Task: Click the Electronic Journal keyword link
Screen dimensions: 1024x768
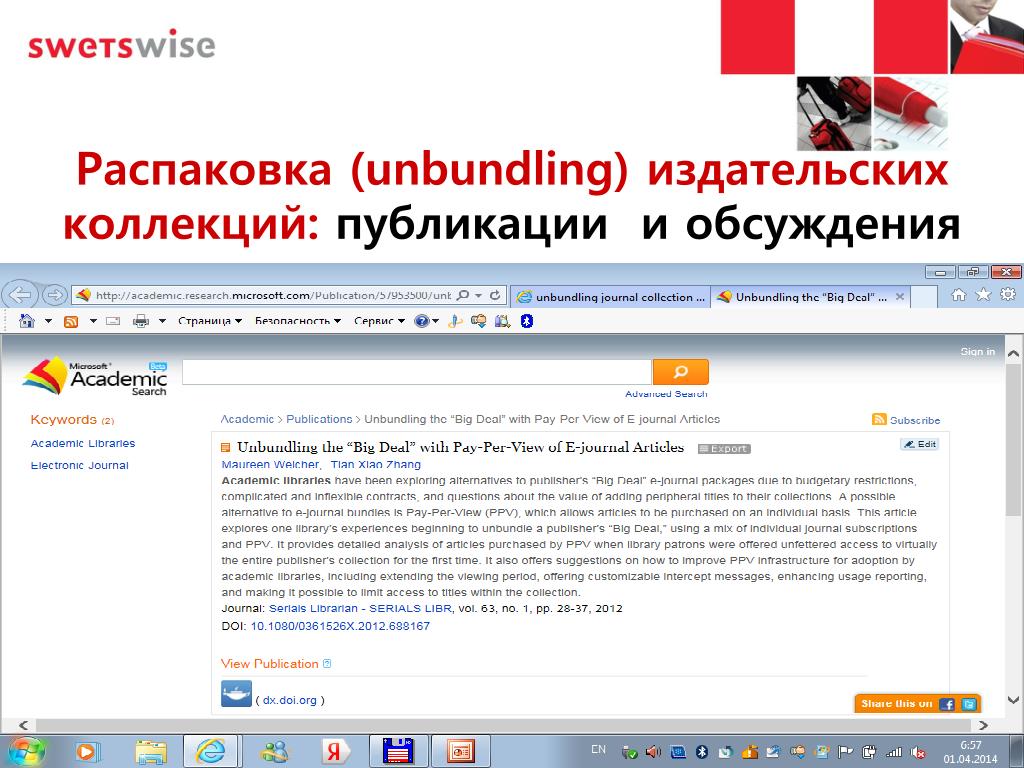Action: pyautogui.click(x=80, y=466)
